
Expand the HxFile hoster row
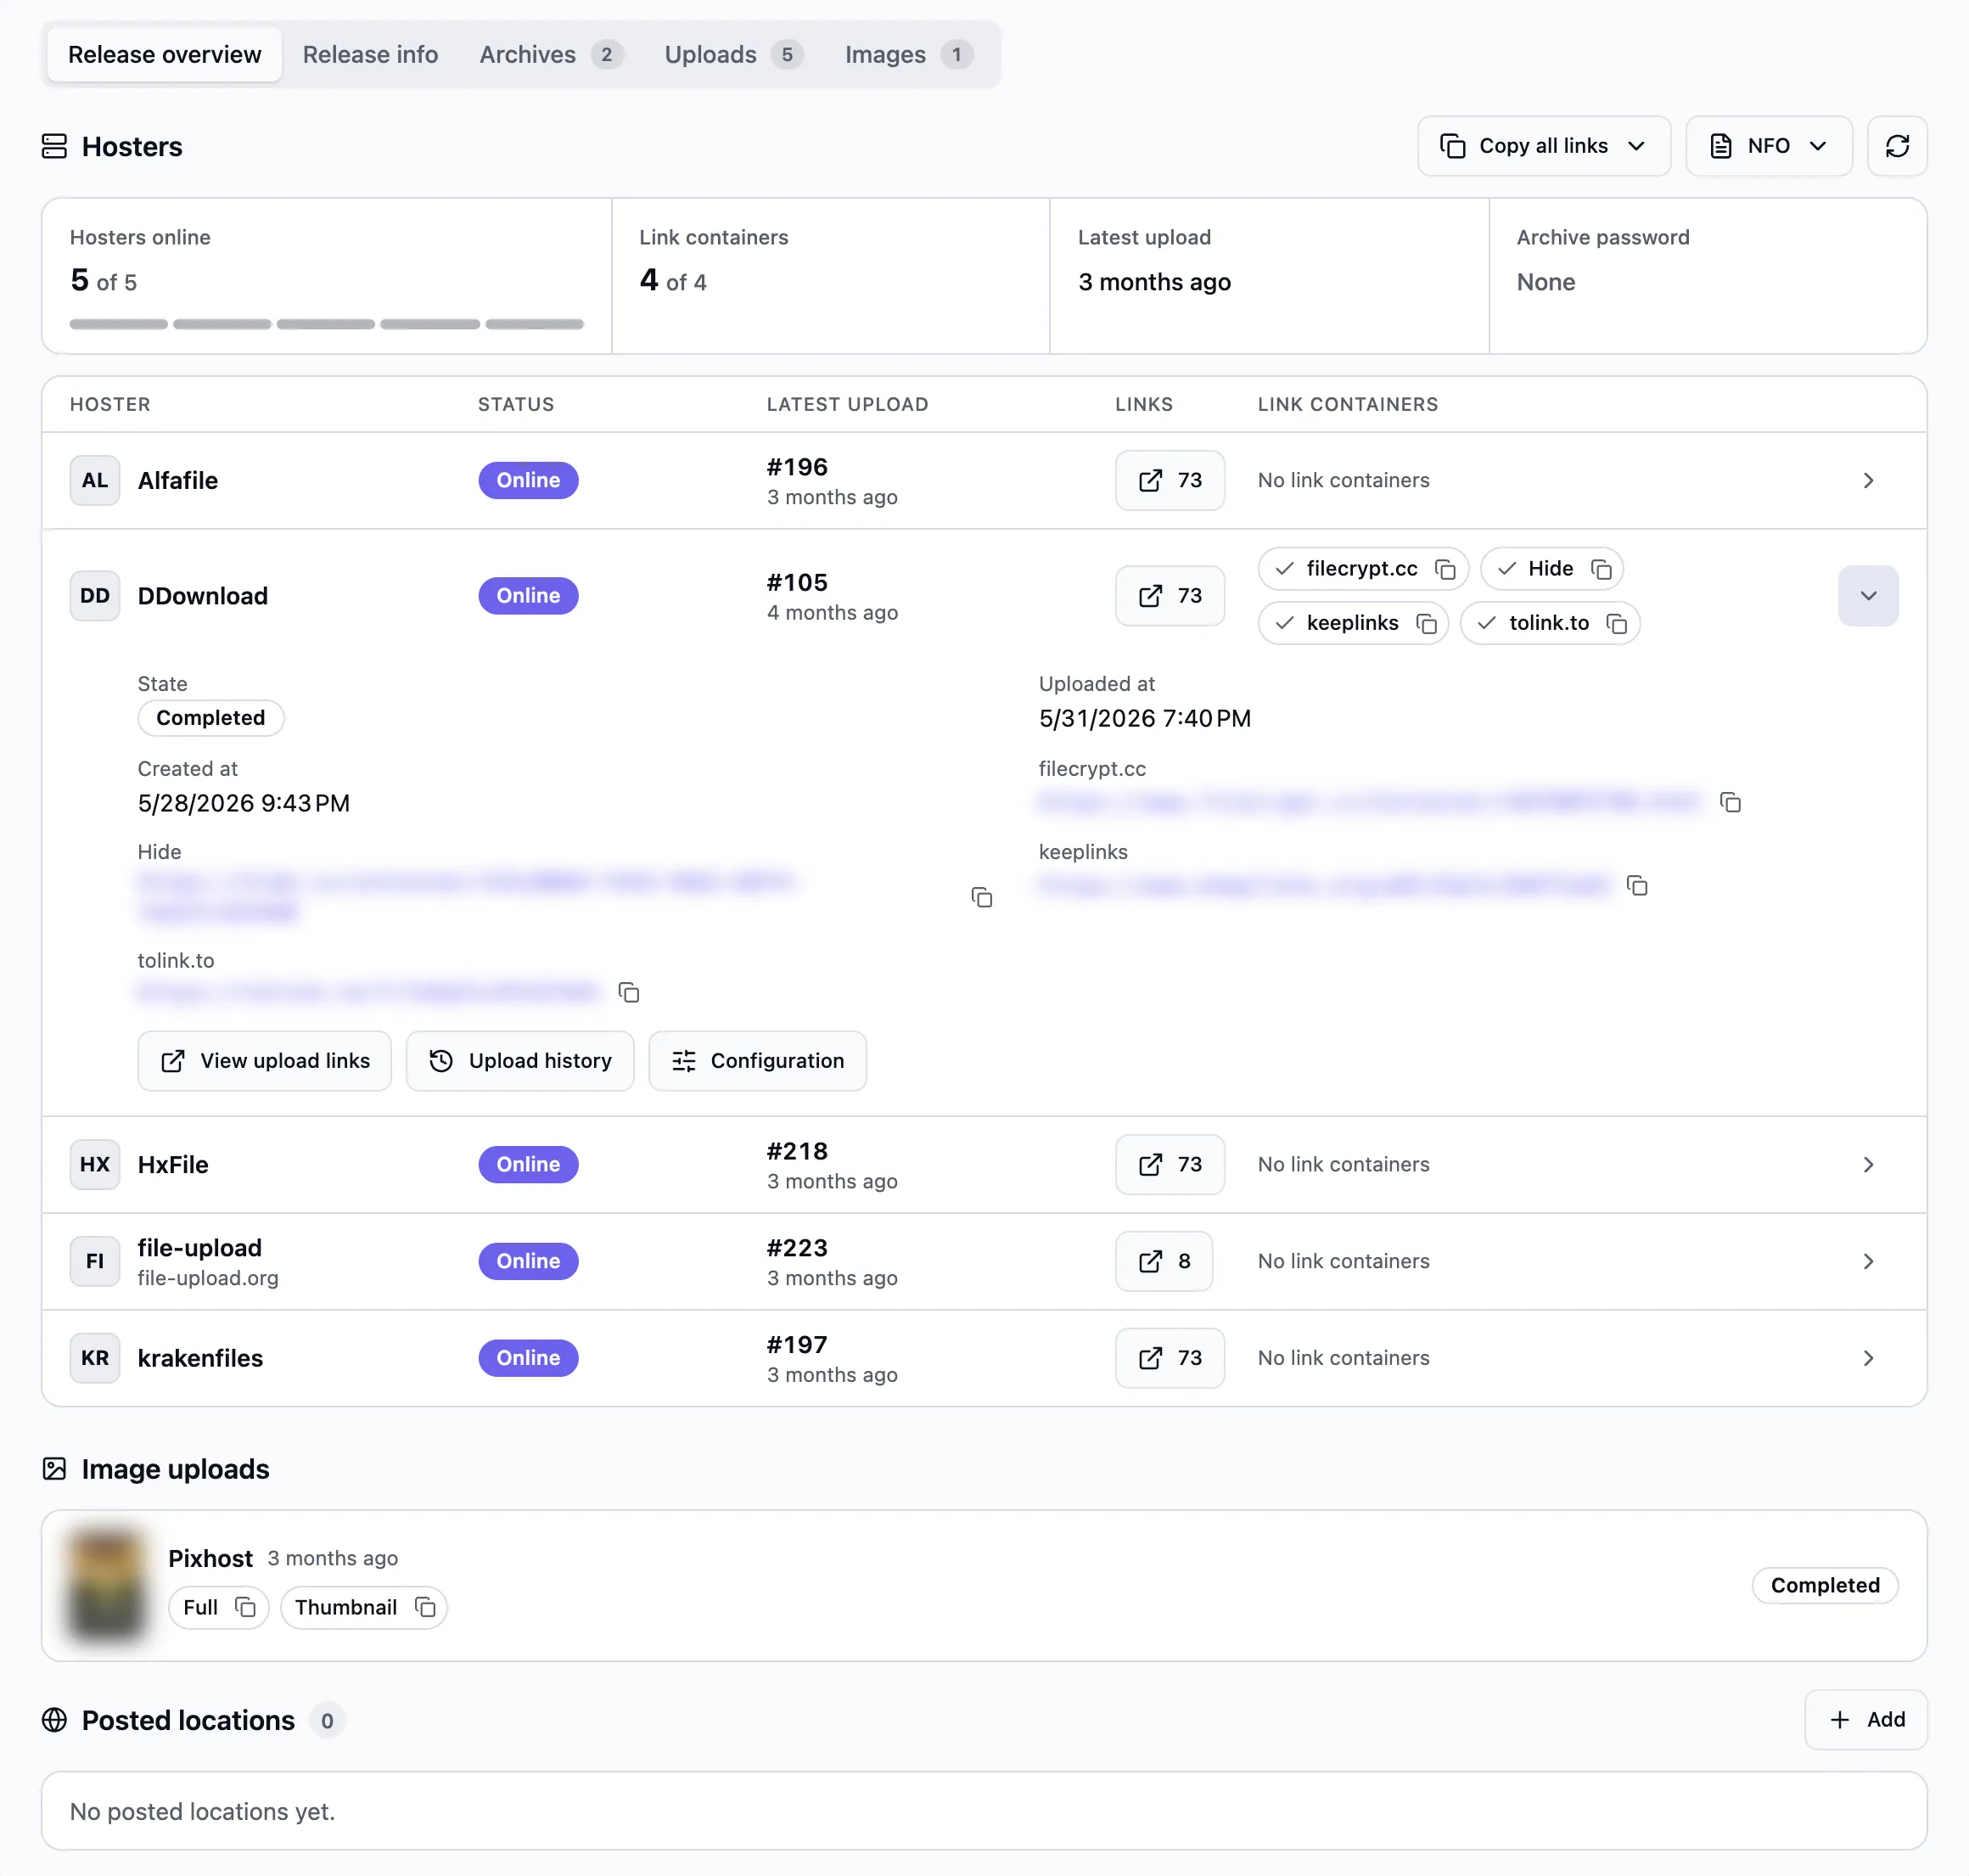tap(1867, 1164)
